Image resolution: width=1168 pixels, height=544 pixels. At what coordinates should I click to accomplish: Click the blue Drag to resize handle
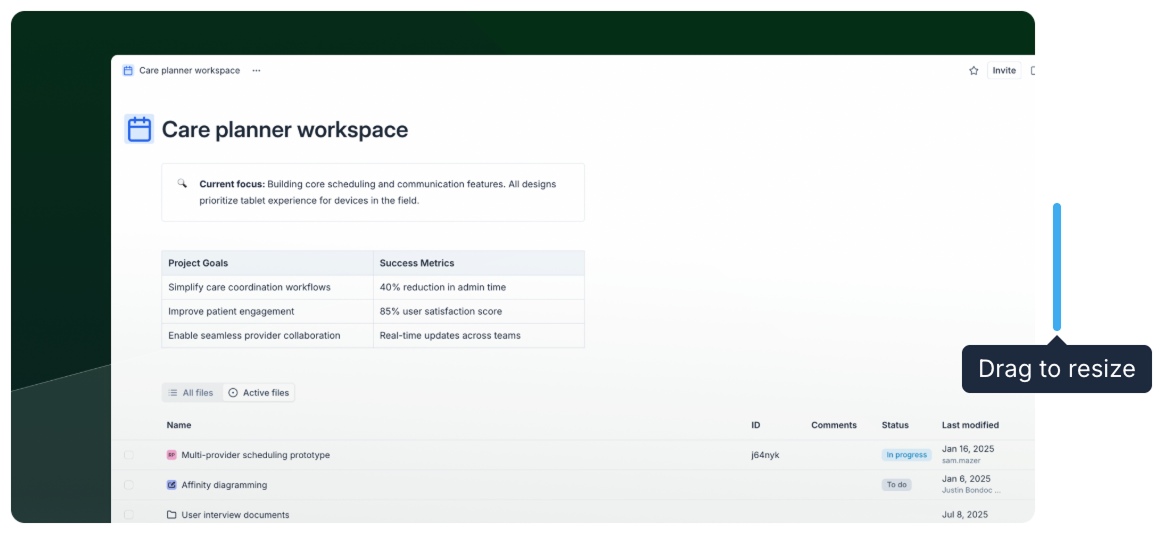click(x=1057, y=267)
